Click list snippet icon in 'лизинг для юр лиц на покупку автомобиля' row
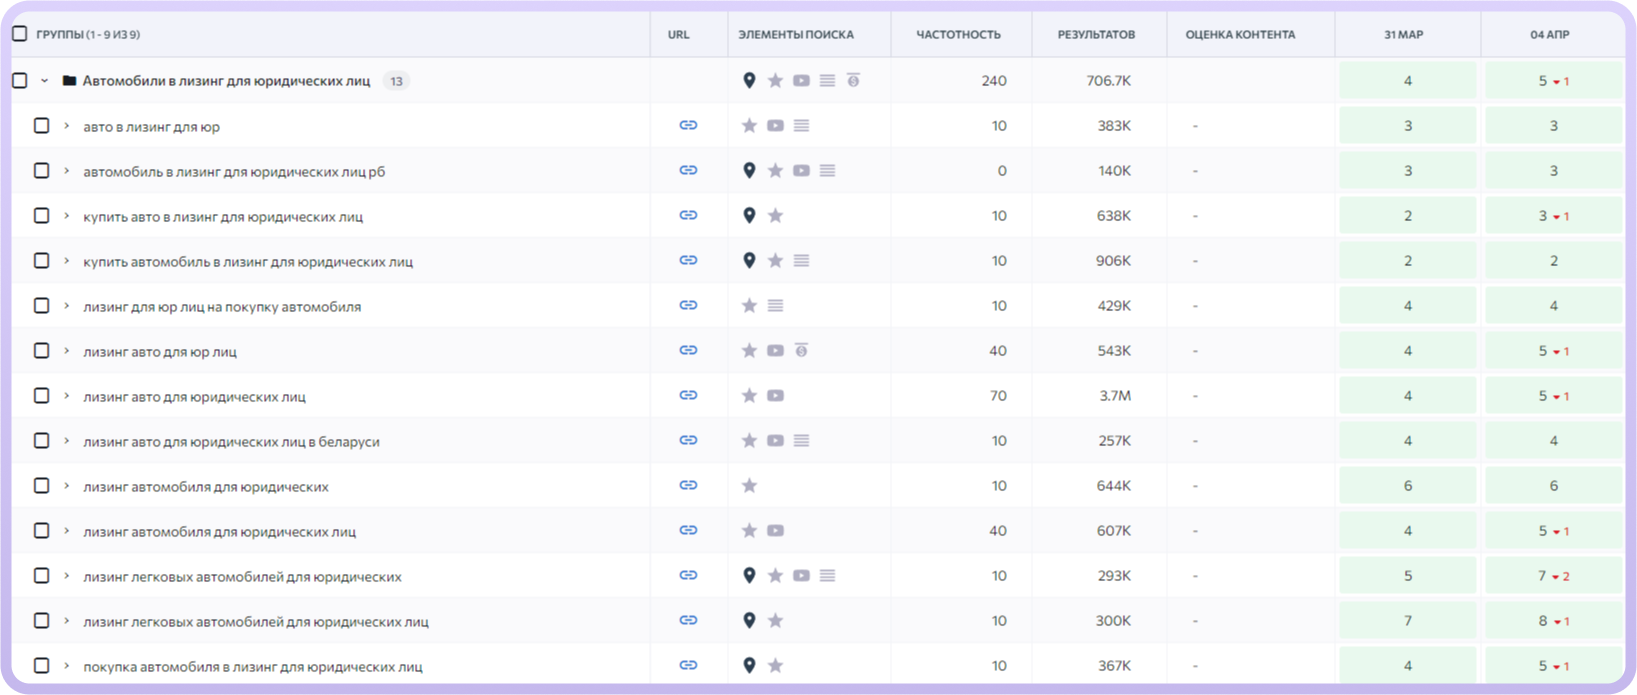 coord(775,306)
